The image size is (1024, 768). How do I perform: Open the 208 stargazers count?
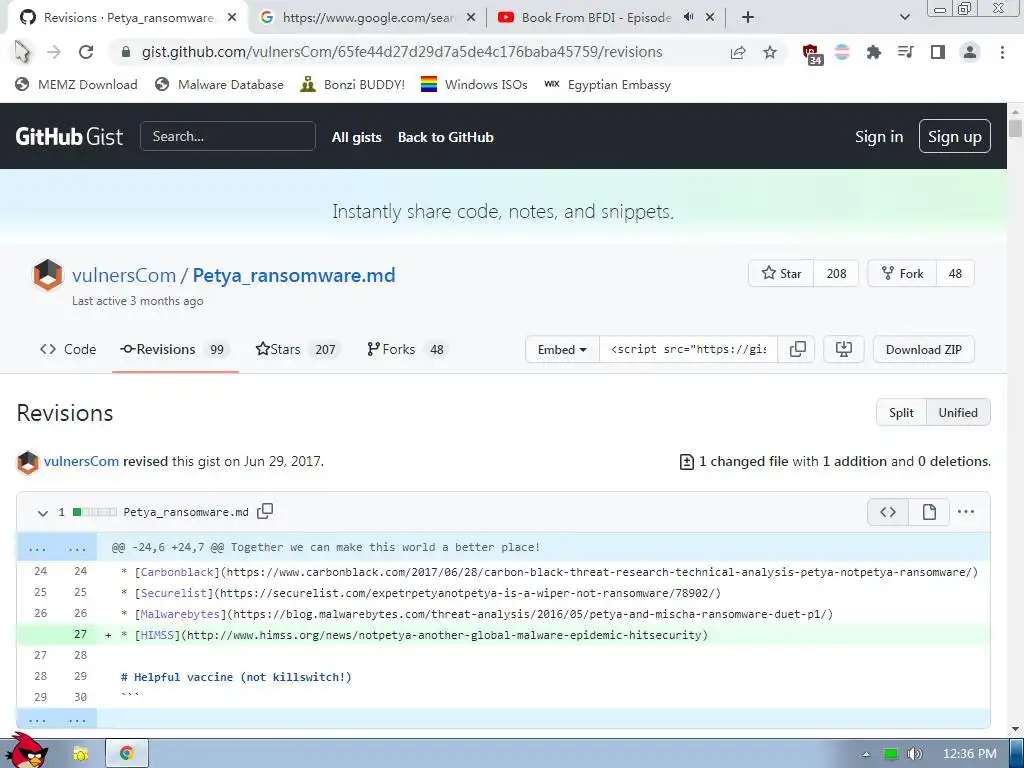tap(837, 274)
